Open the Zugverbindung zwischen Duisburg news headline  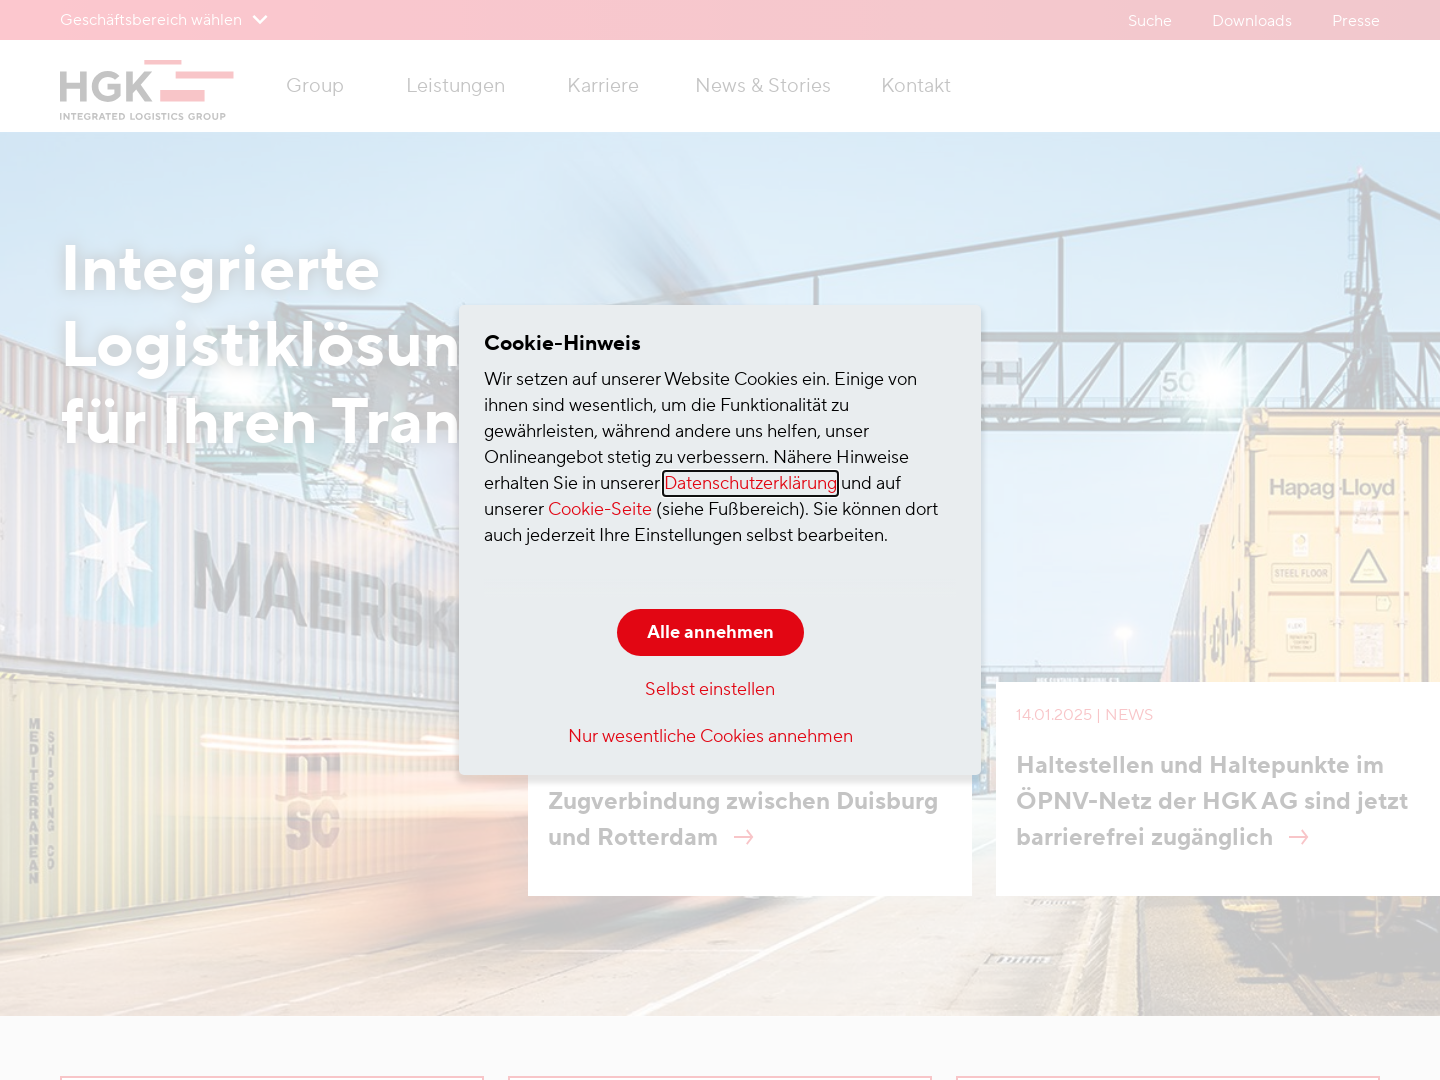pyautogui.click(x=743, y=819)
